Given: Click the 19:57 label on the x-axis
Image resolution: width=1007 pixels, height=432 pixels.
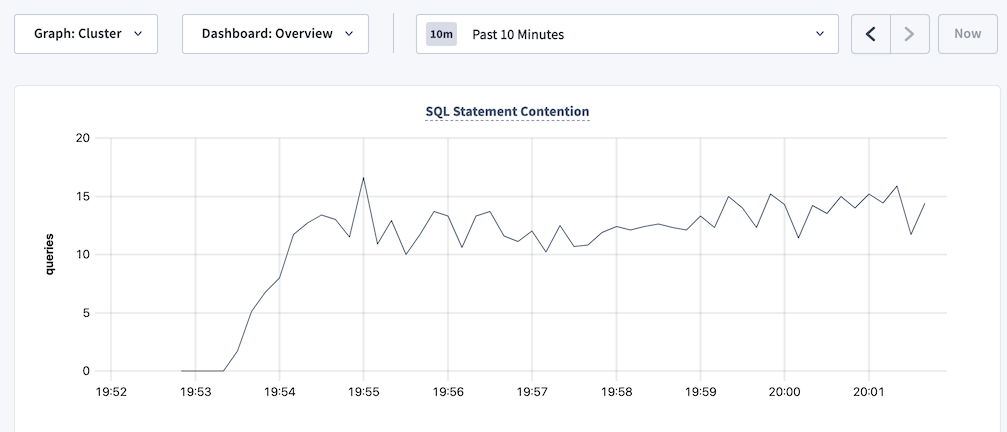Looking at the screenshot, I should coord(532,393).
